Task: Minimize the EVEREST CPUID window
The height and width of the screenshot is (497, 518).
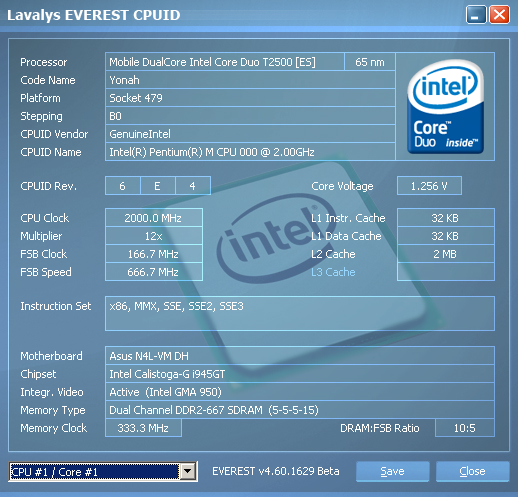Action: 476,15
